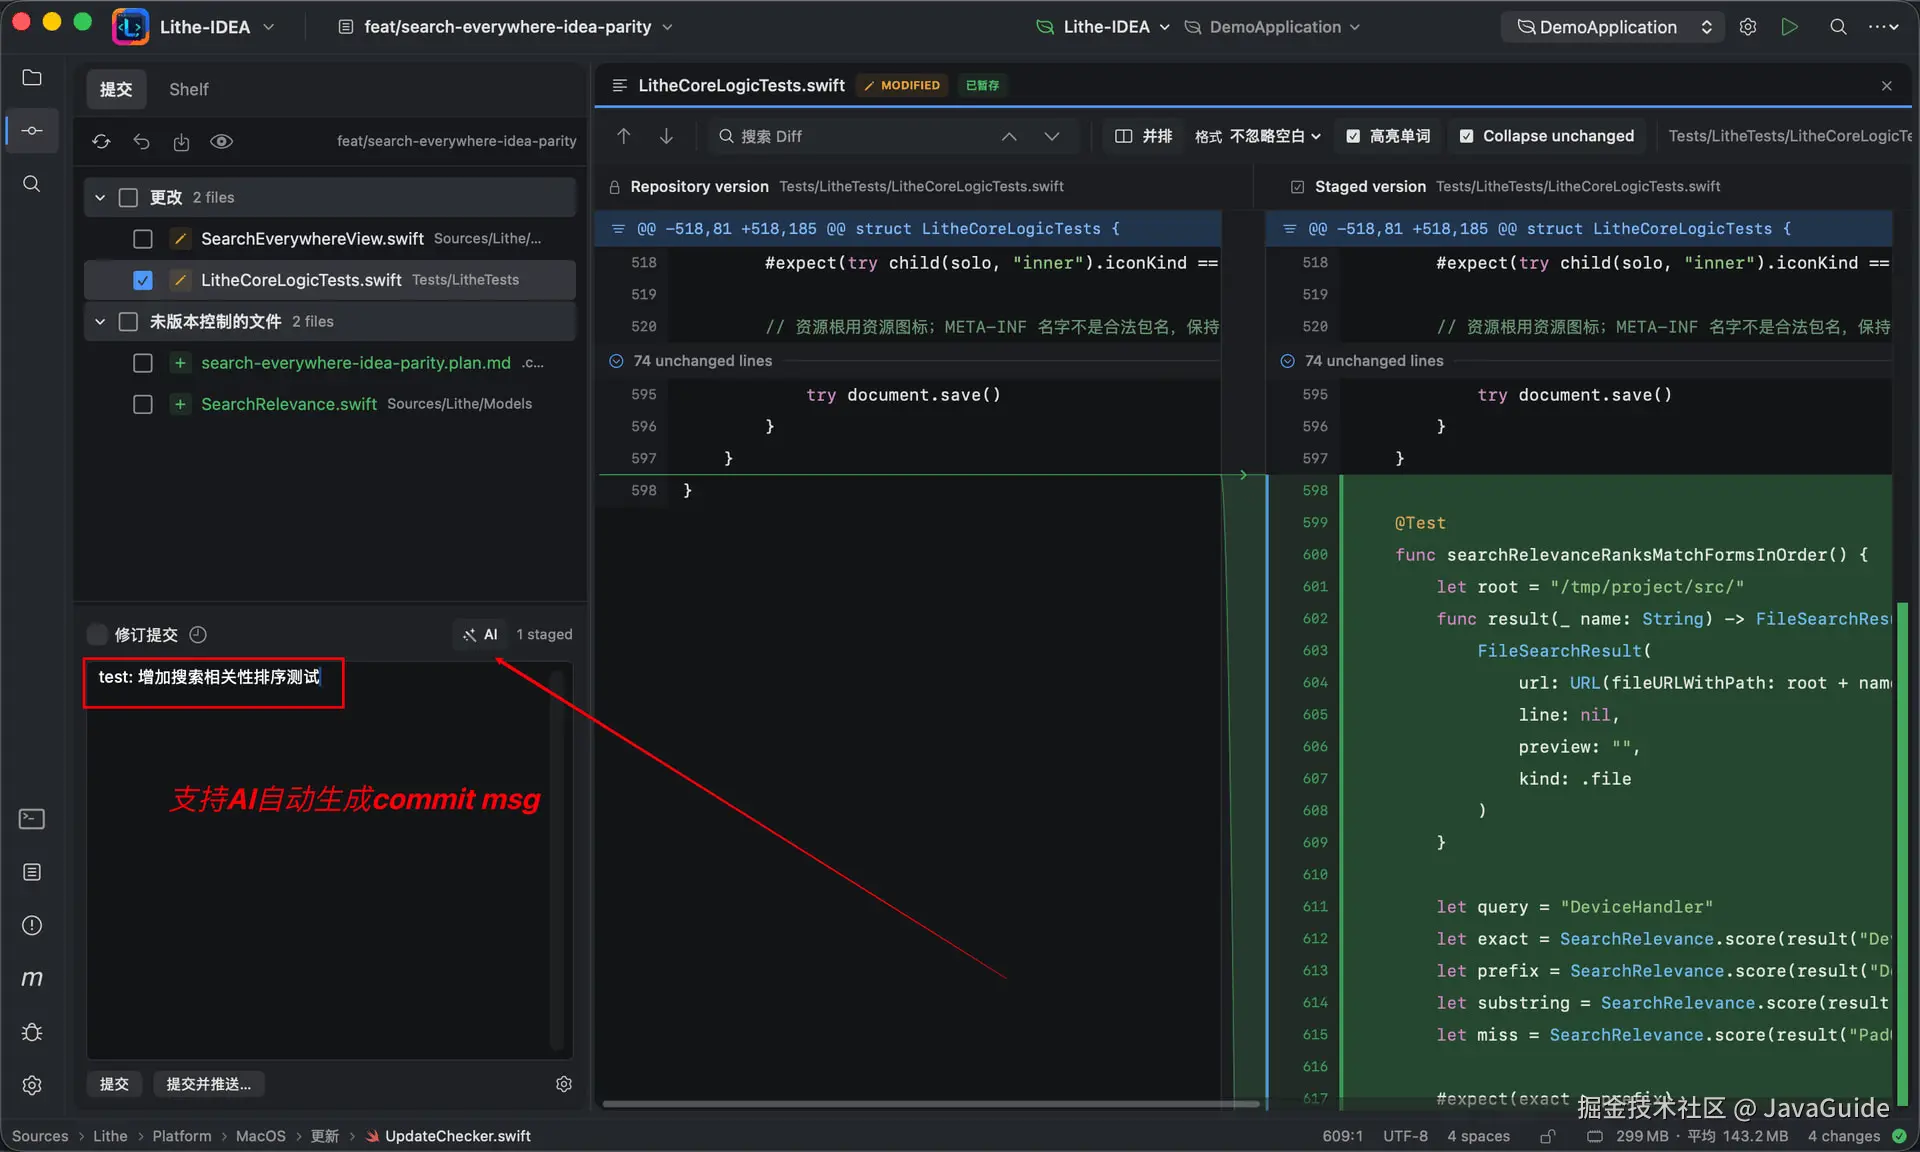Click the eye view options icon
Image resolution: width=1920 pixels, height=1152 pixels.
pos(221,141)
